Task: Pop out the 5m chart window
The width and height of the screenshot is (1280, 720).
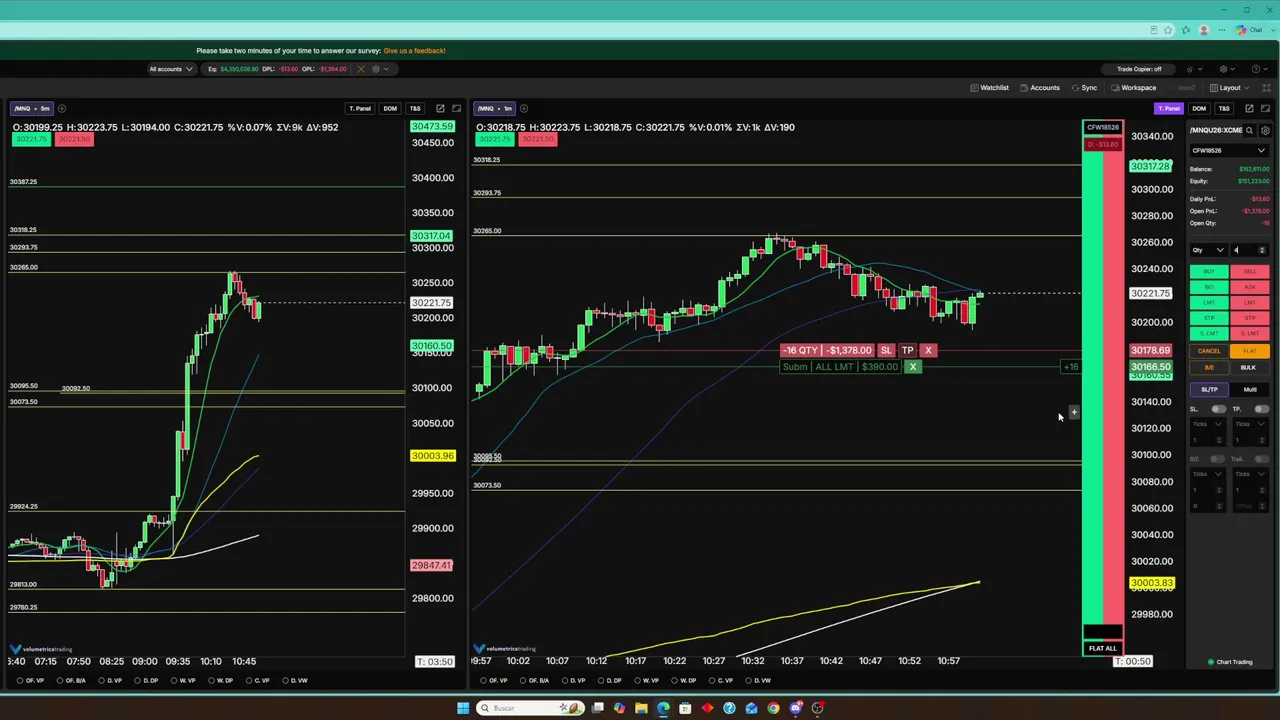Action: [x=440, y=108]
